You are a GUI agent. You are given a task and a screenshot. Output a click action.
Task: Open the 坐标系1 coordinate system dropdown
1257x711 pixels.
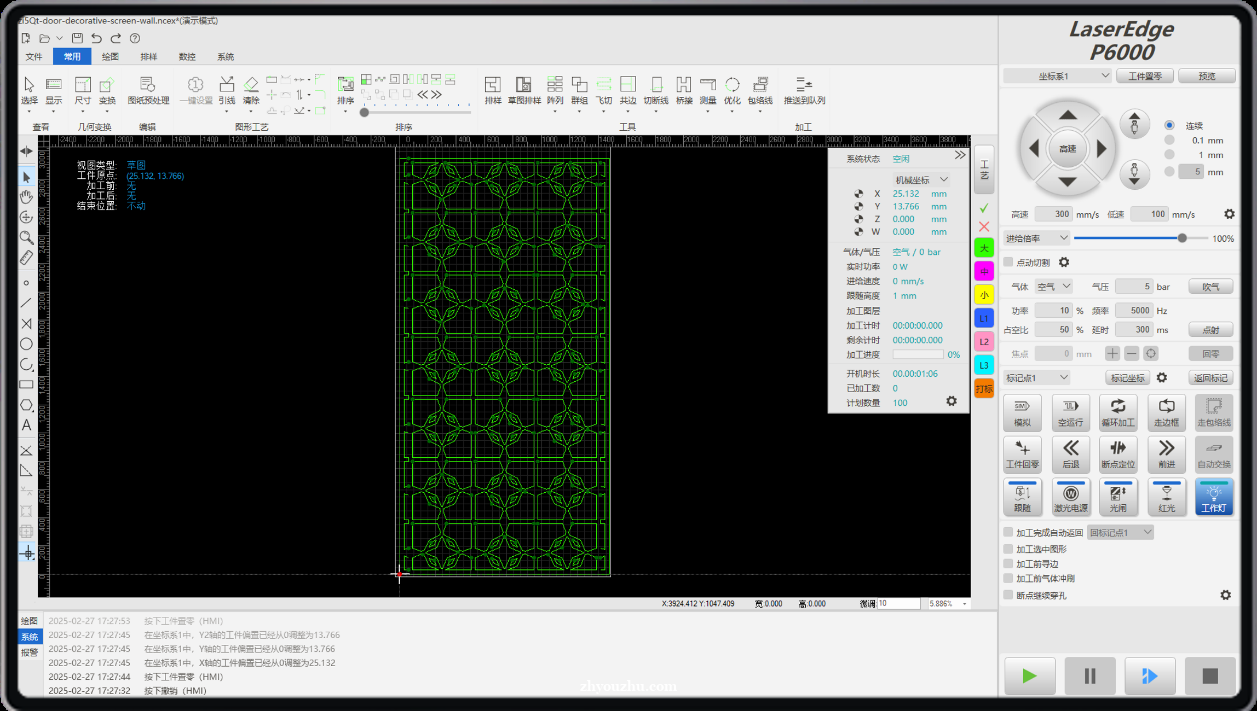[x=1058, y=76]
